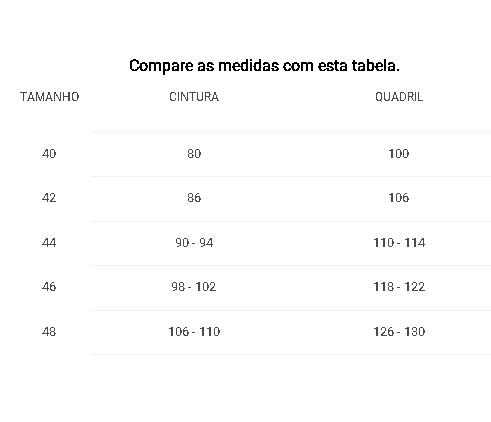Image resolution: width=491 pixels, height=422 pixels.
Task: Click waist range 106 - 110
Action: click(194, 332)
